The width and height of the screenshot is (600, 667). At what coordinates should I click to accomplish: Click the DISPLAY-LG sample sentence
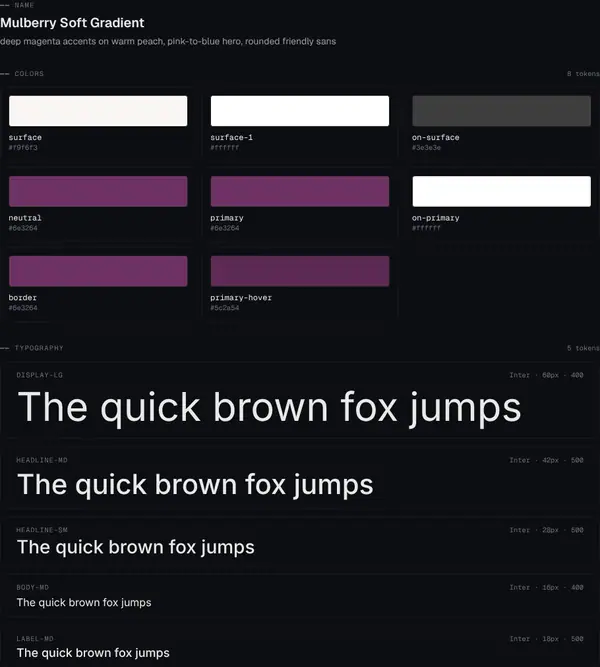pyautogui.click(x=269, y=408)
